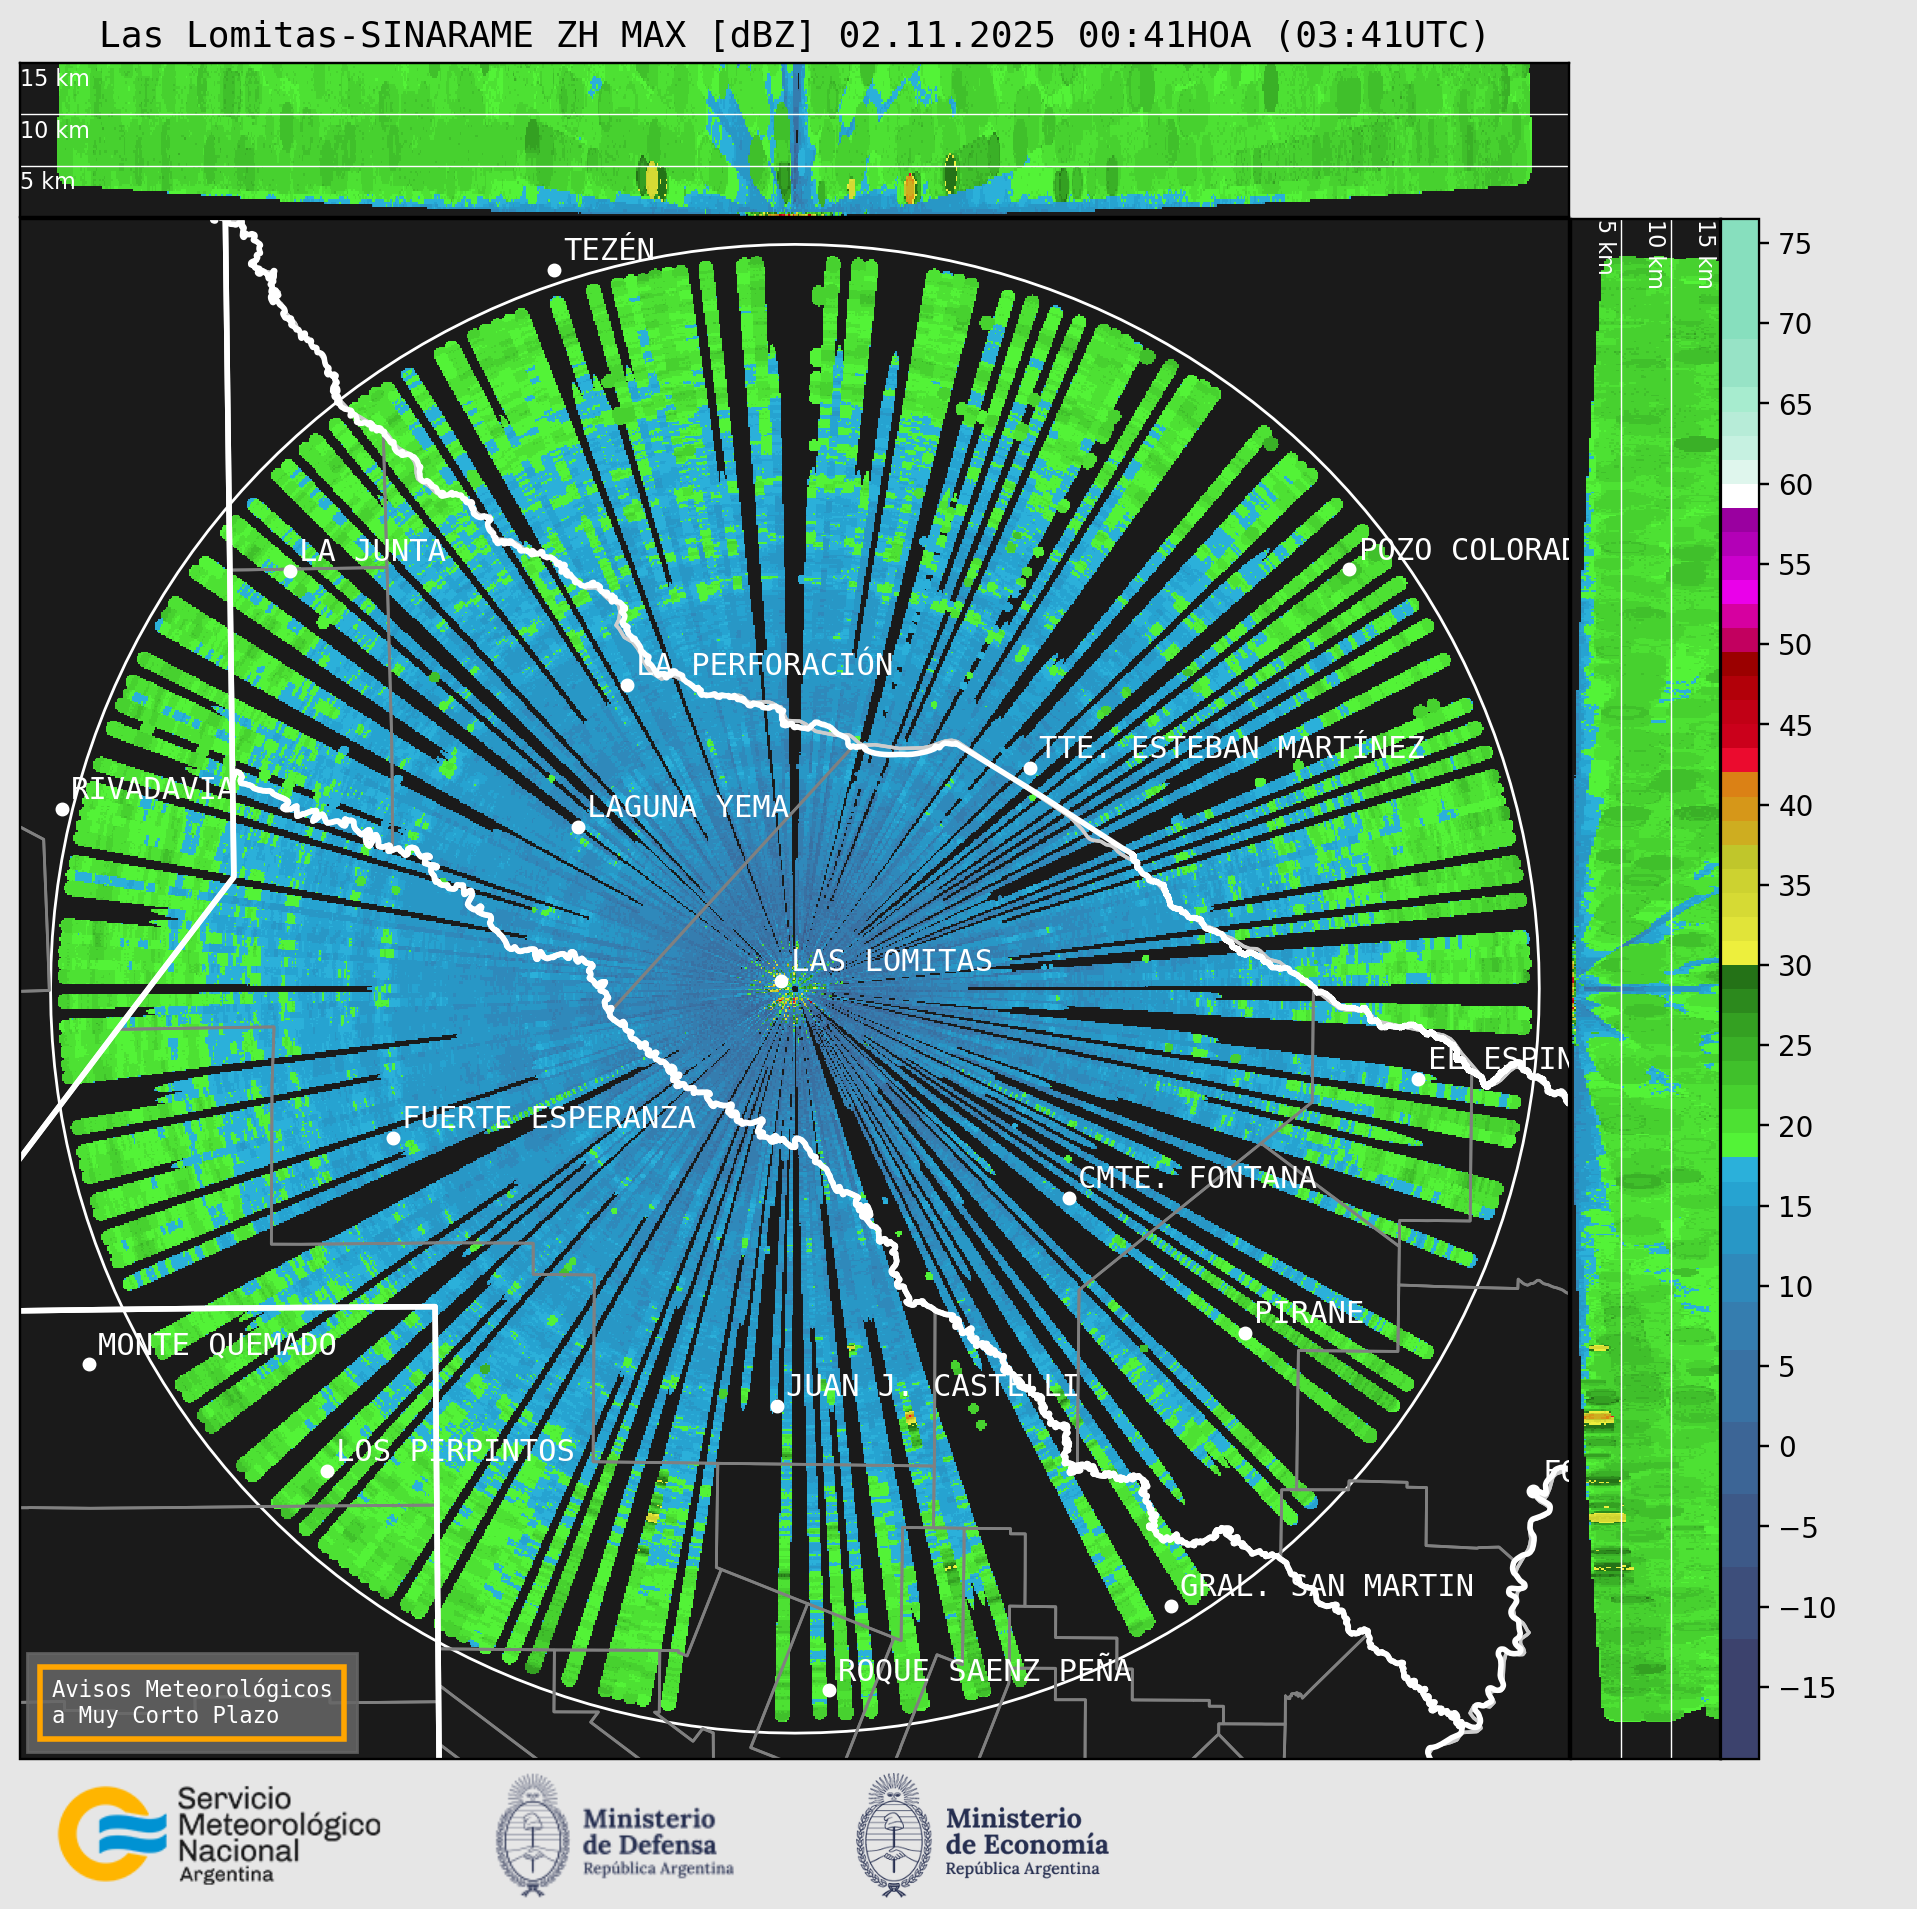
Task: Click the Tezén city marker dot
Action: (554, 270)
